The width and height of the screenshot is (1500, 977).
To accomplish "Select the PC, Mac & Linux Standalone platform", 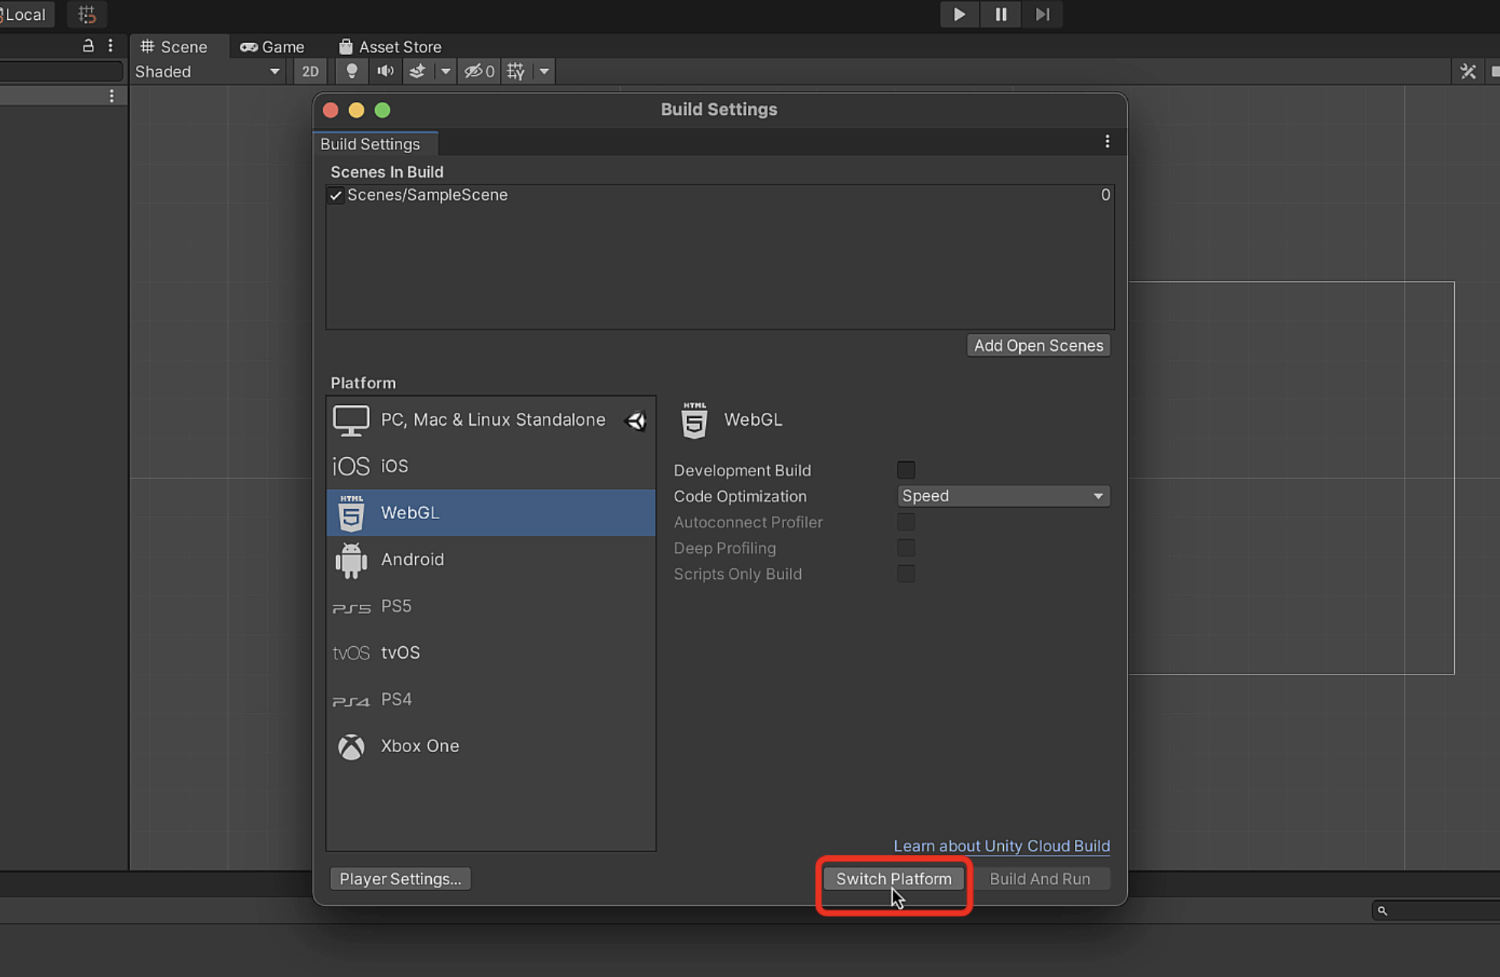I will (491, 420).
